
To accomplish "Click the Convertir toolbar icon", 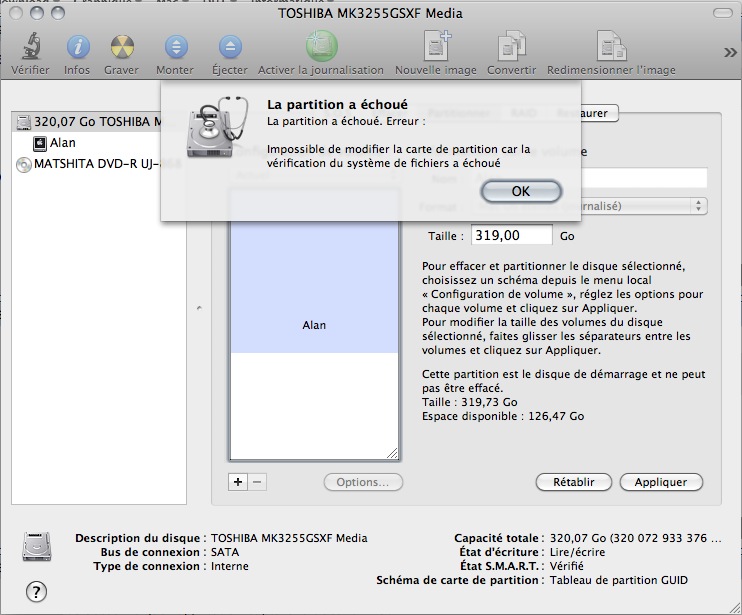I will coord(512,46).
